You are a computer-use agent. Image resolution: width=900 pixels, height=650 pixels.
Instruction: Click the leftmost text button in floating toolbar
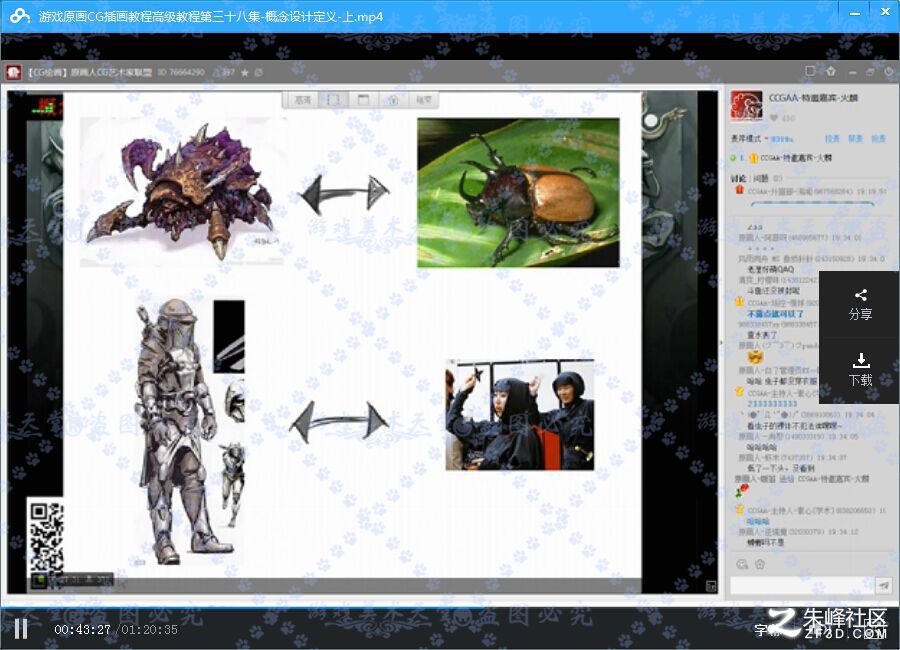click(302, 100)
